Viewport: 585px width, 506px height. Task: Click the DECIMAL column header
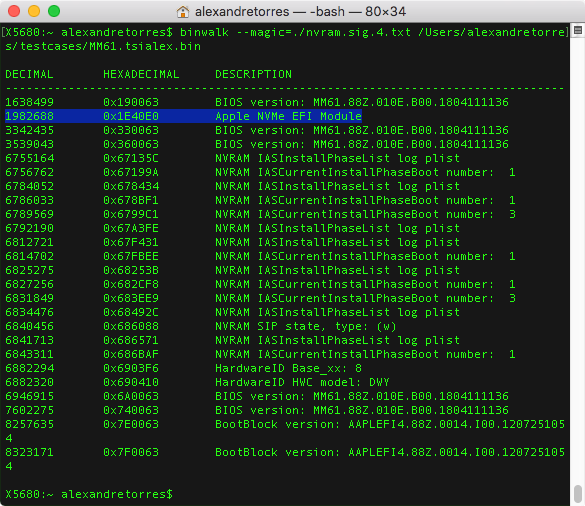[x=29, y=74]
